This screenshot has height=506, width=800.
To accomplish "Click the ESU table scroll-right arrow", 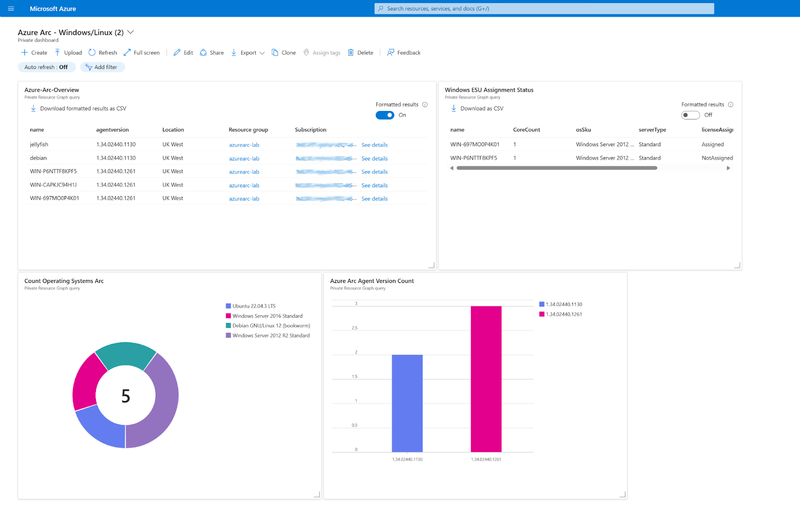I will point(728,168).
